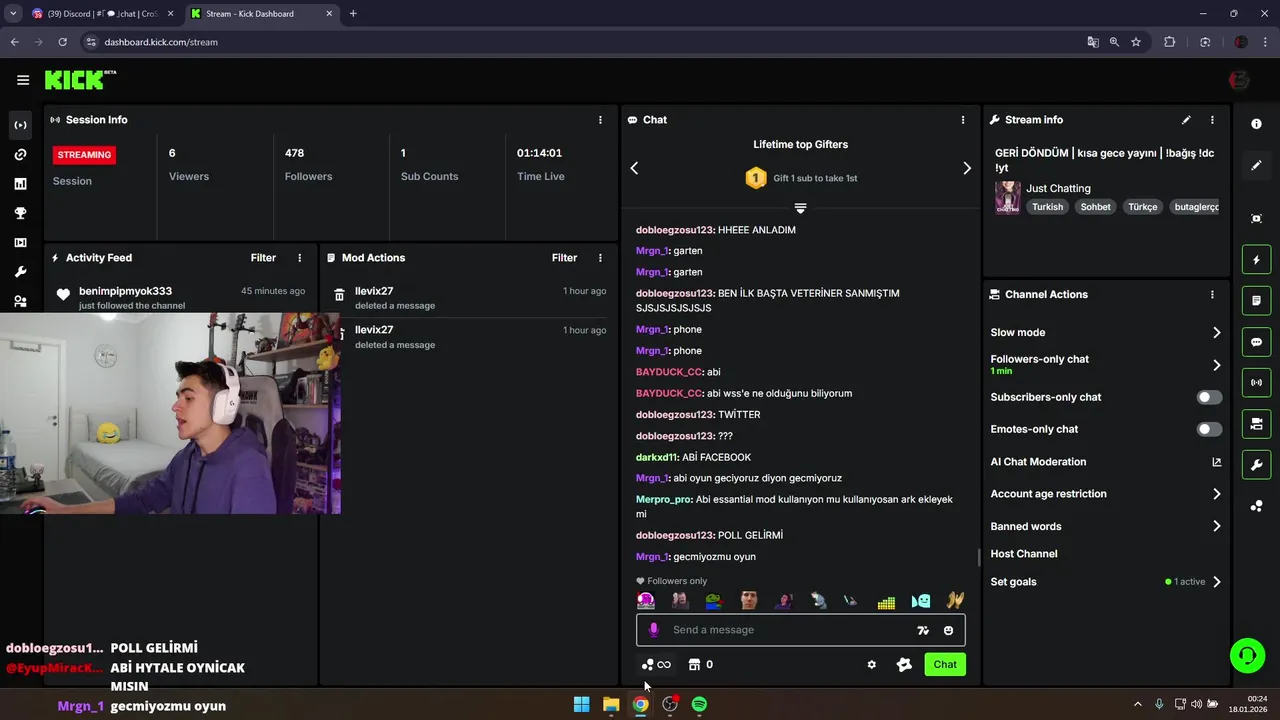The width and height of the screenshot is (1280, 720).
Task: Toggle the chat bubble widget icon in right sidebar
Action: 1256,342
